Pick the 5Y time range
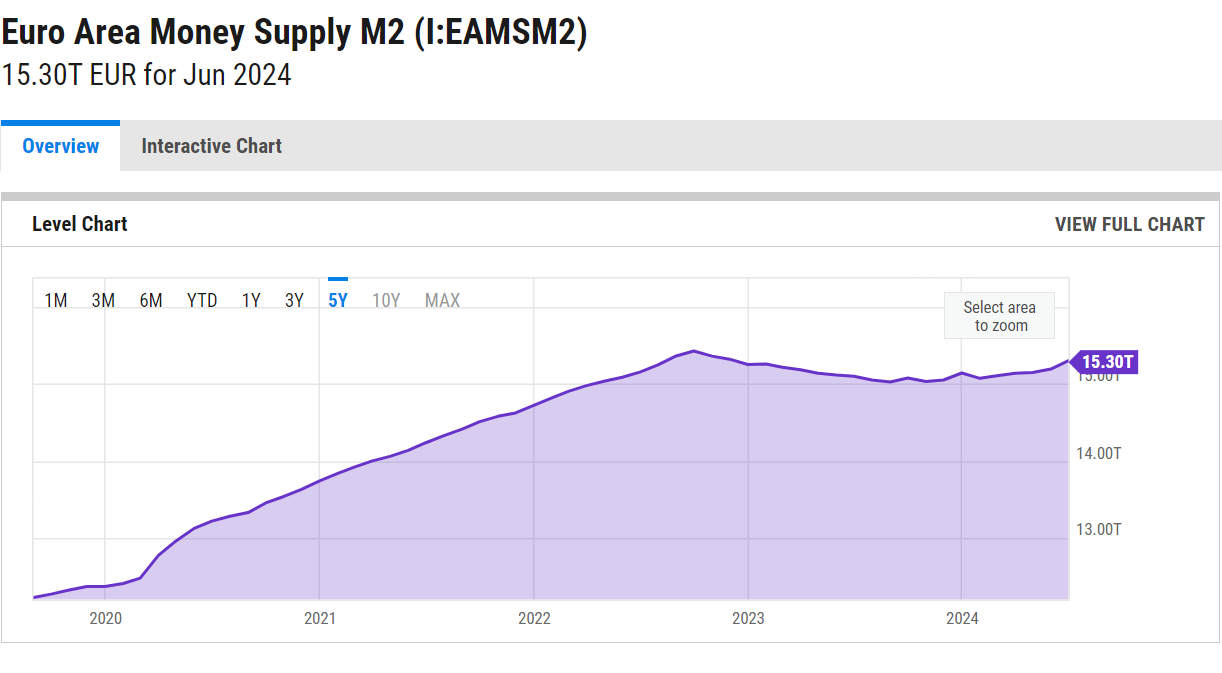The width and height of the screenshot is (1222, 673). (x=338, y=301)
